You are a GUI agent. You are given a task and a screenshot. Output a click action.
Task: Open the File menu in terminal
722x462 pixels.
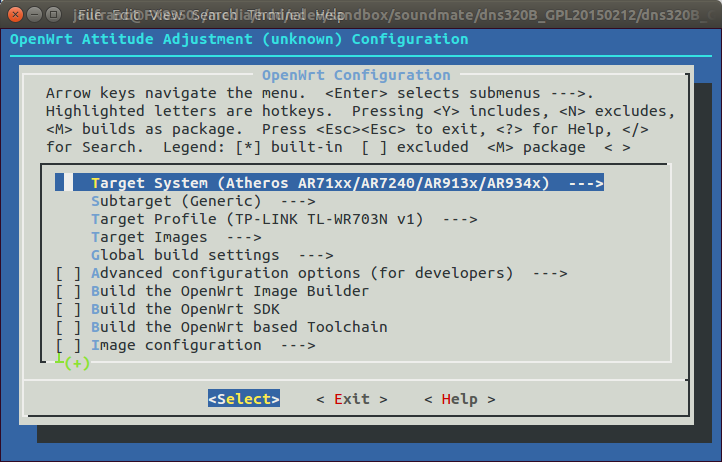(x=90, y=15)
